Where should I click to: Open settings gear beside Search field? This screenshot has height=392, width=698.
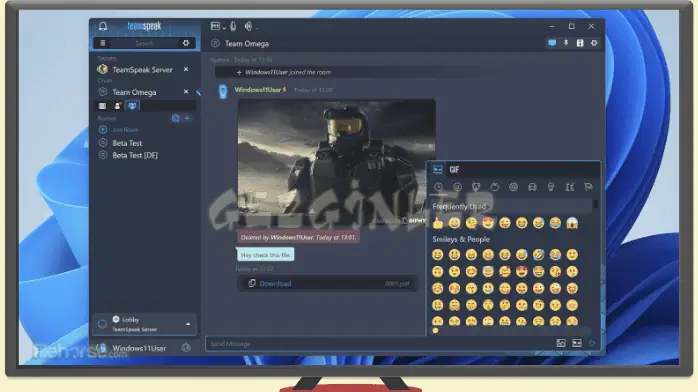tap(186, 43)
